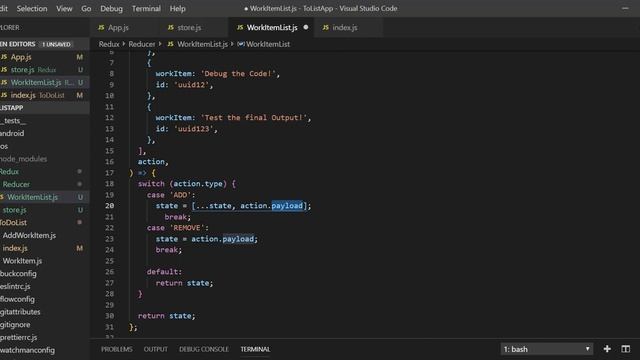Collapse the Redux folder
The height and width of the screenshot is (360, 640).
(x=44, y=171)
